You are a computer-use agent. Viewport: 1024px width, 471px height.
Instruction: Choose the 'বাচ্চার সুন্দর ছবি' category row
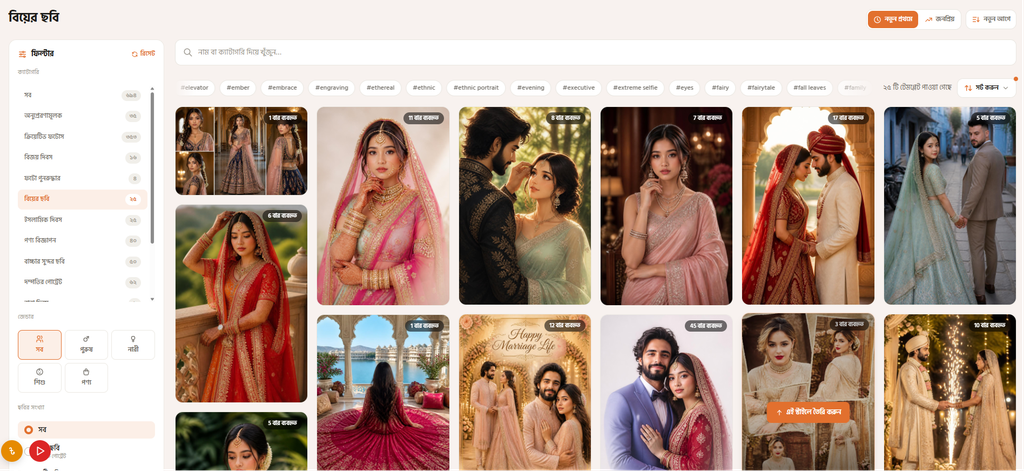pyautogui.click(x=83, y=261)
